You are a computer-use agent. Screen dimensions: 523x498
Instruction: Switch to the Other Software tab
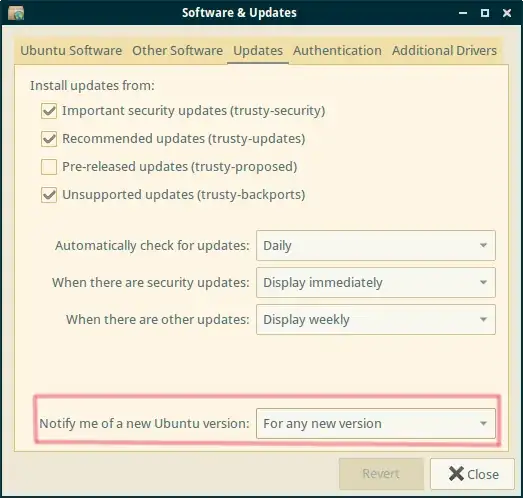coord(177,51)
